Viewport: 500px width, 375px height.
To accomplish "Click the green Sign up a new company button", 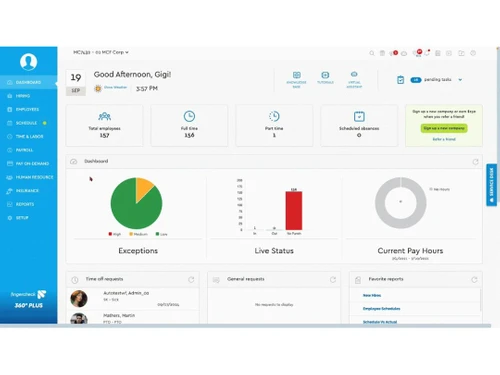I will [444, 128].
